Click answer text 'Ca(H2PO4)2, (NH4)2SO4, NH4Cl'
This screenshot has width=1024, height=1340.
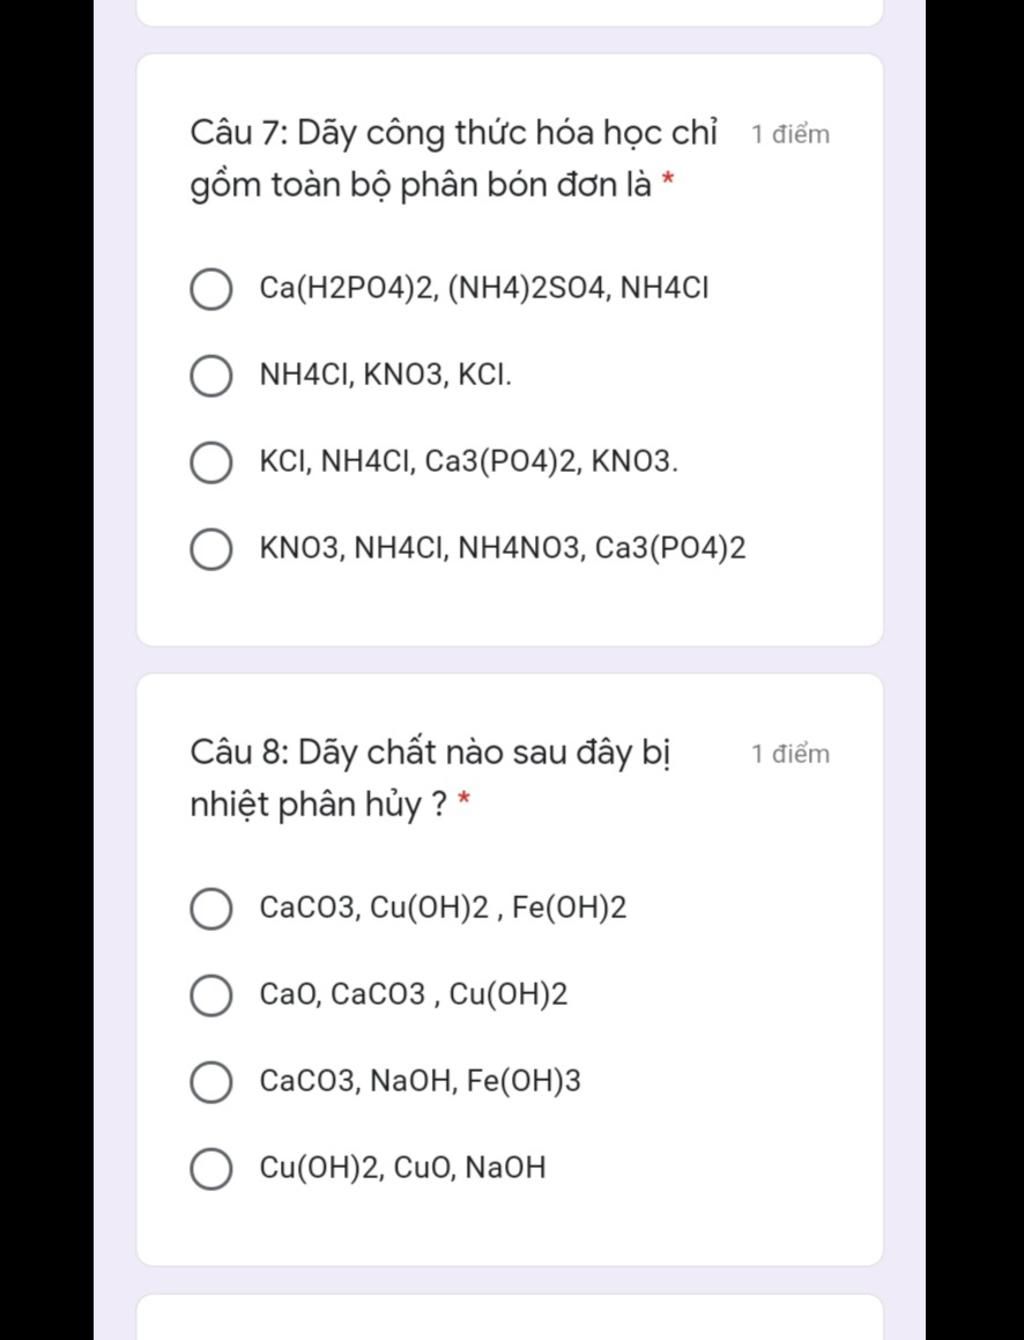(x=484, y=288)
